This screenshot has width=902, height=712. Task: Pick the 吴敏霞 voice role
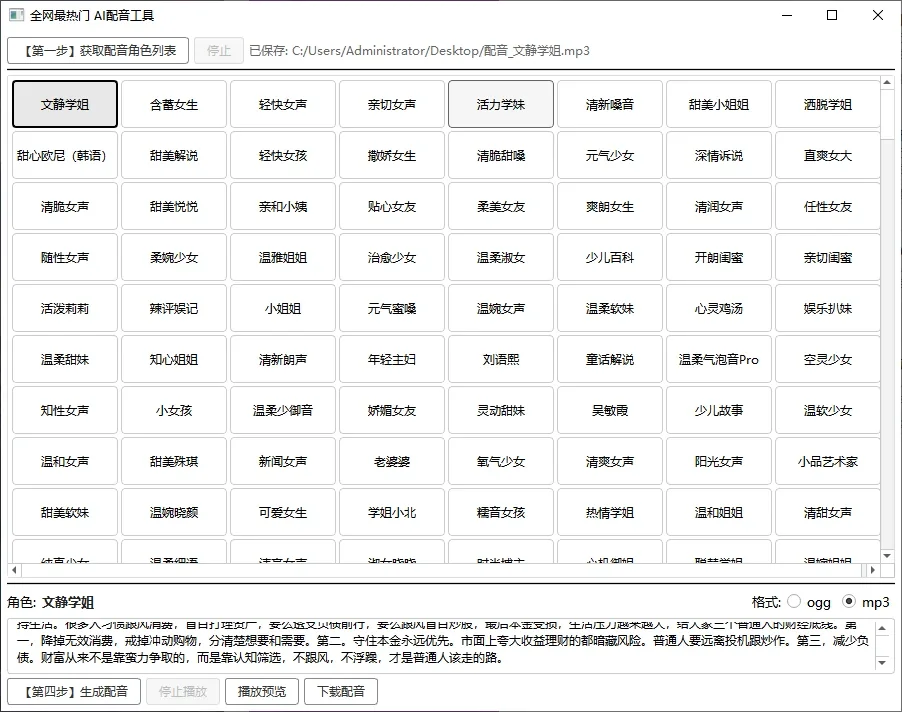[610, 410]
